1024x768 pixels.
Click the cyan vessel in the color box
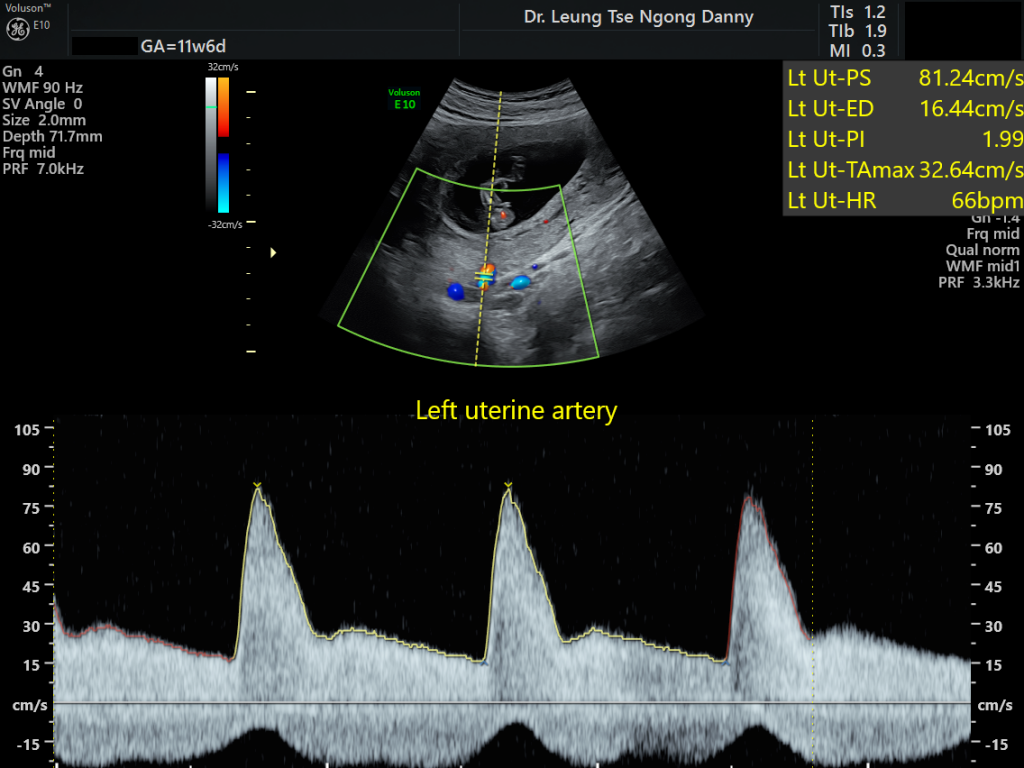(520, 282)
